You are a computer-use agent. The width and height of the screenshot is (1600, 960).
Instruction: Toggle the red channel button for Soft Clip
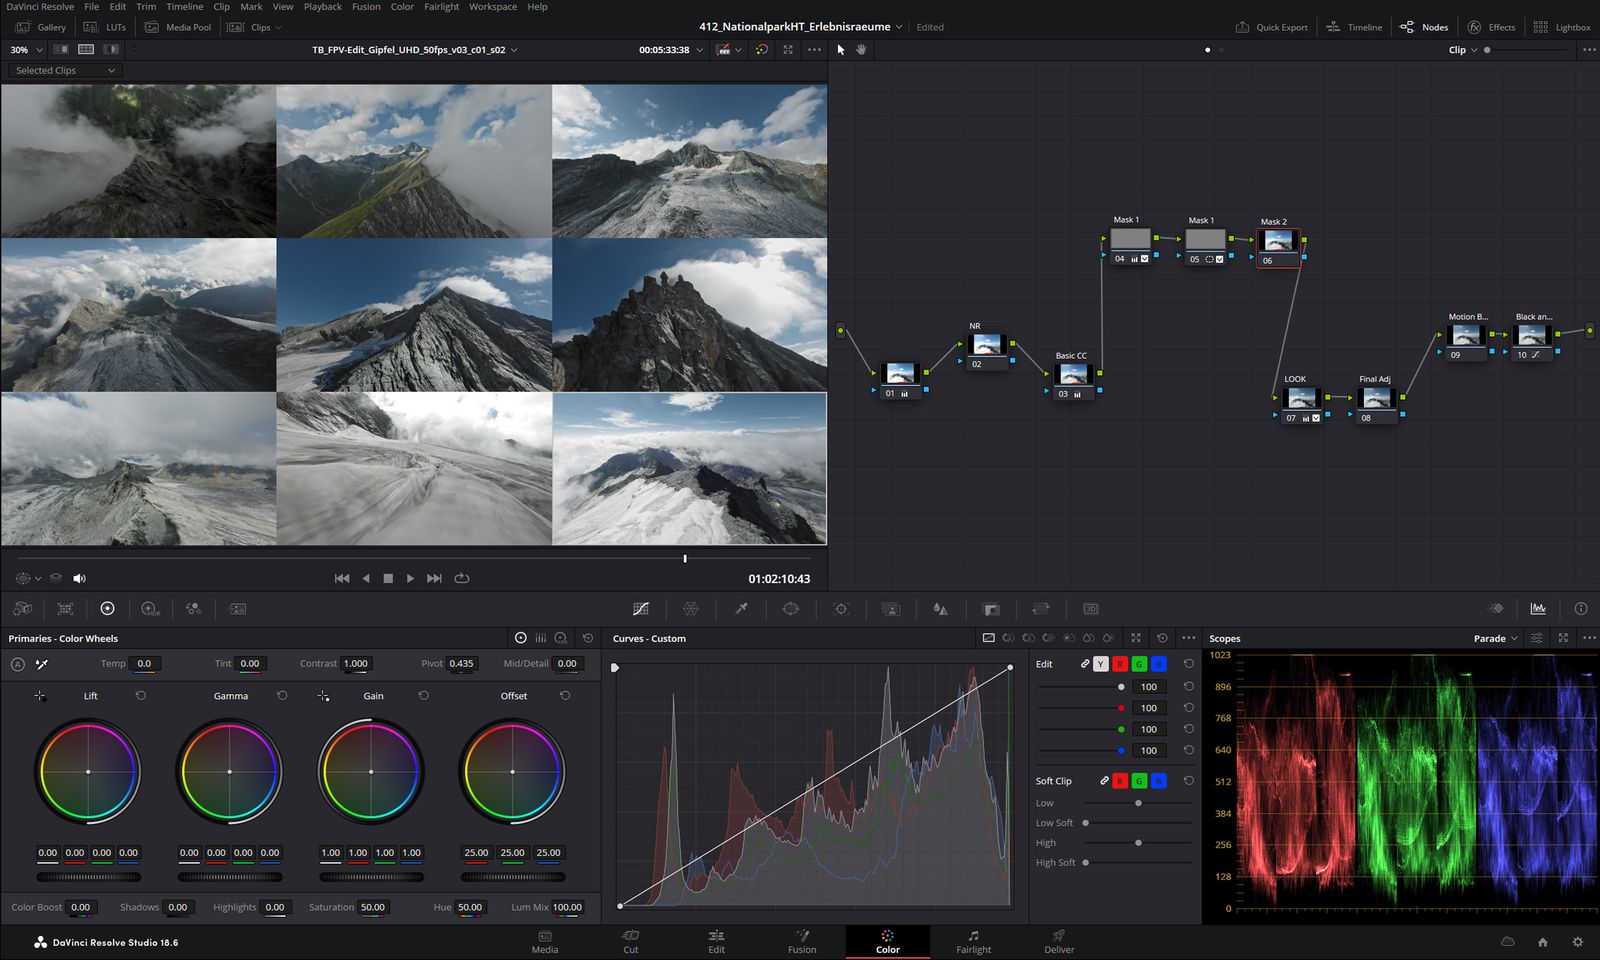point(1120,781)
